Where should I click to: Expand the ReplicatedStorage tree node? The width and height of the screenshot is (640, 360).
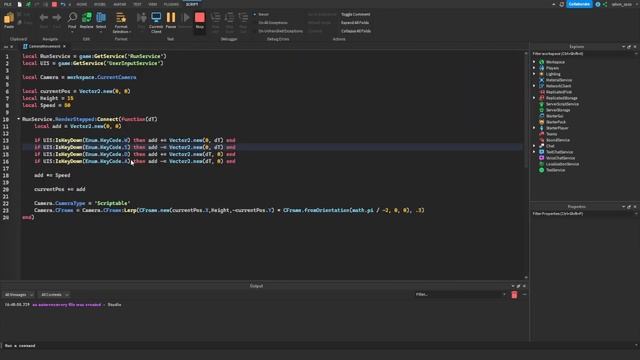click(x=534, y=98)
